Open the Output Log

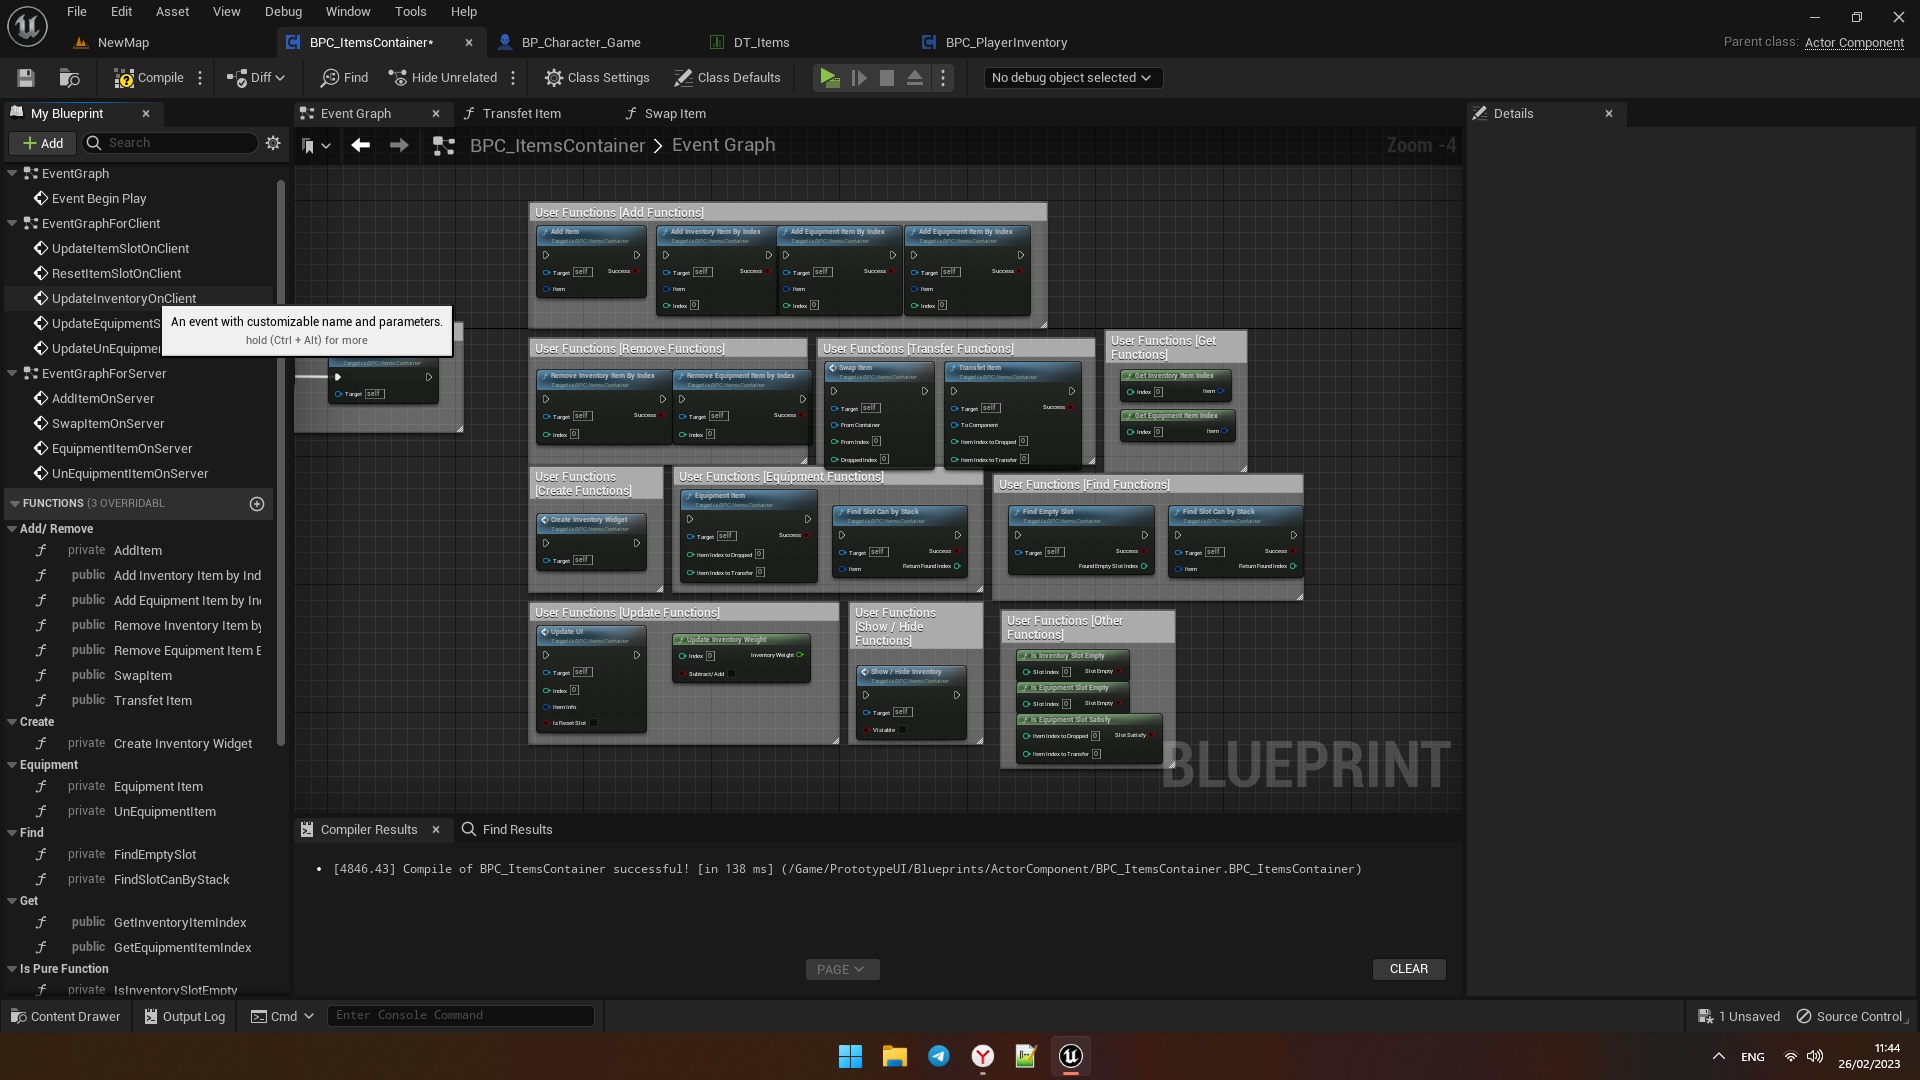click(185, 1016)
